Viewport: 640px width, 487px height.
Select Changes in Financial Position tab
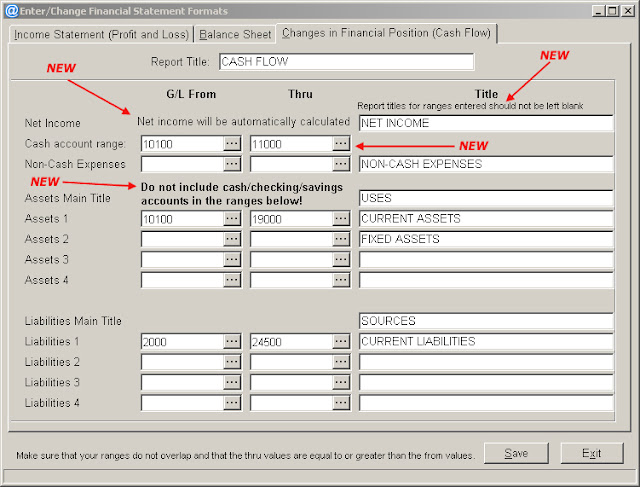pos(386,33)
